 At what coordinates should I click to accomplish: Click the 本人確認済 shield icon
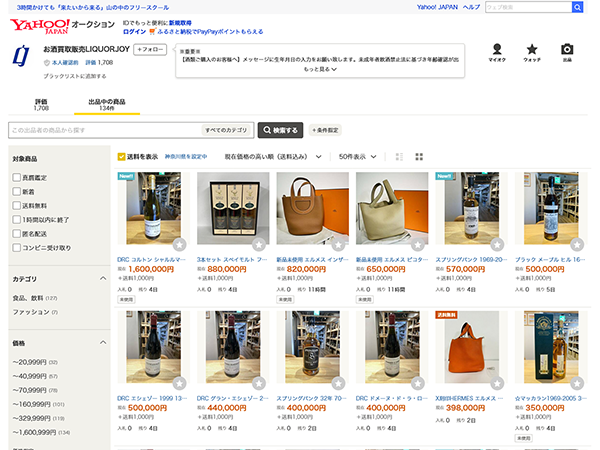47,62
